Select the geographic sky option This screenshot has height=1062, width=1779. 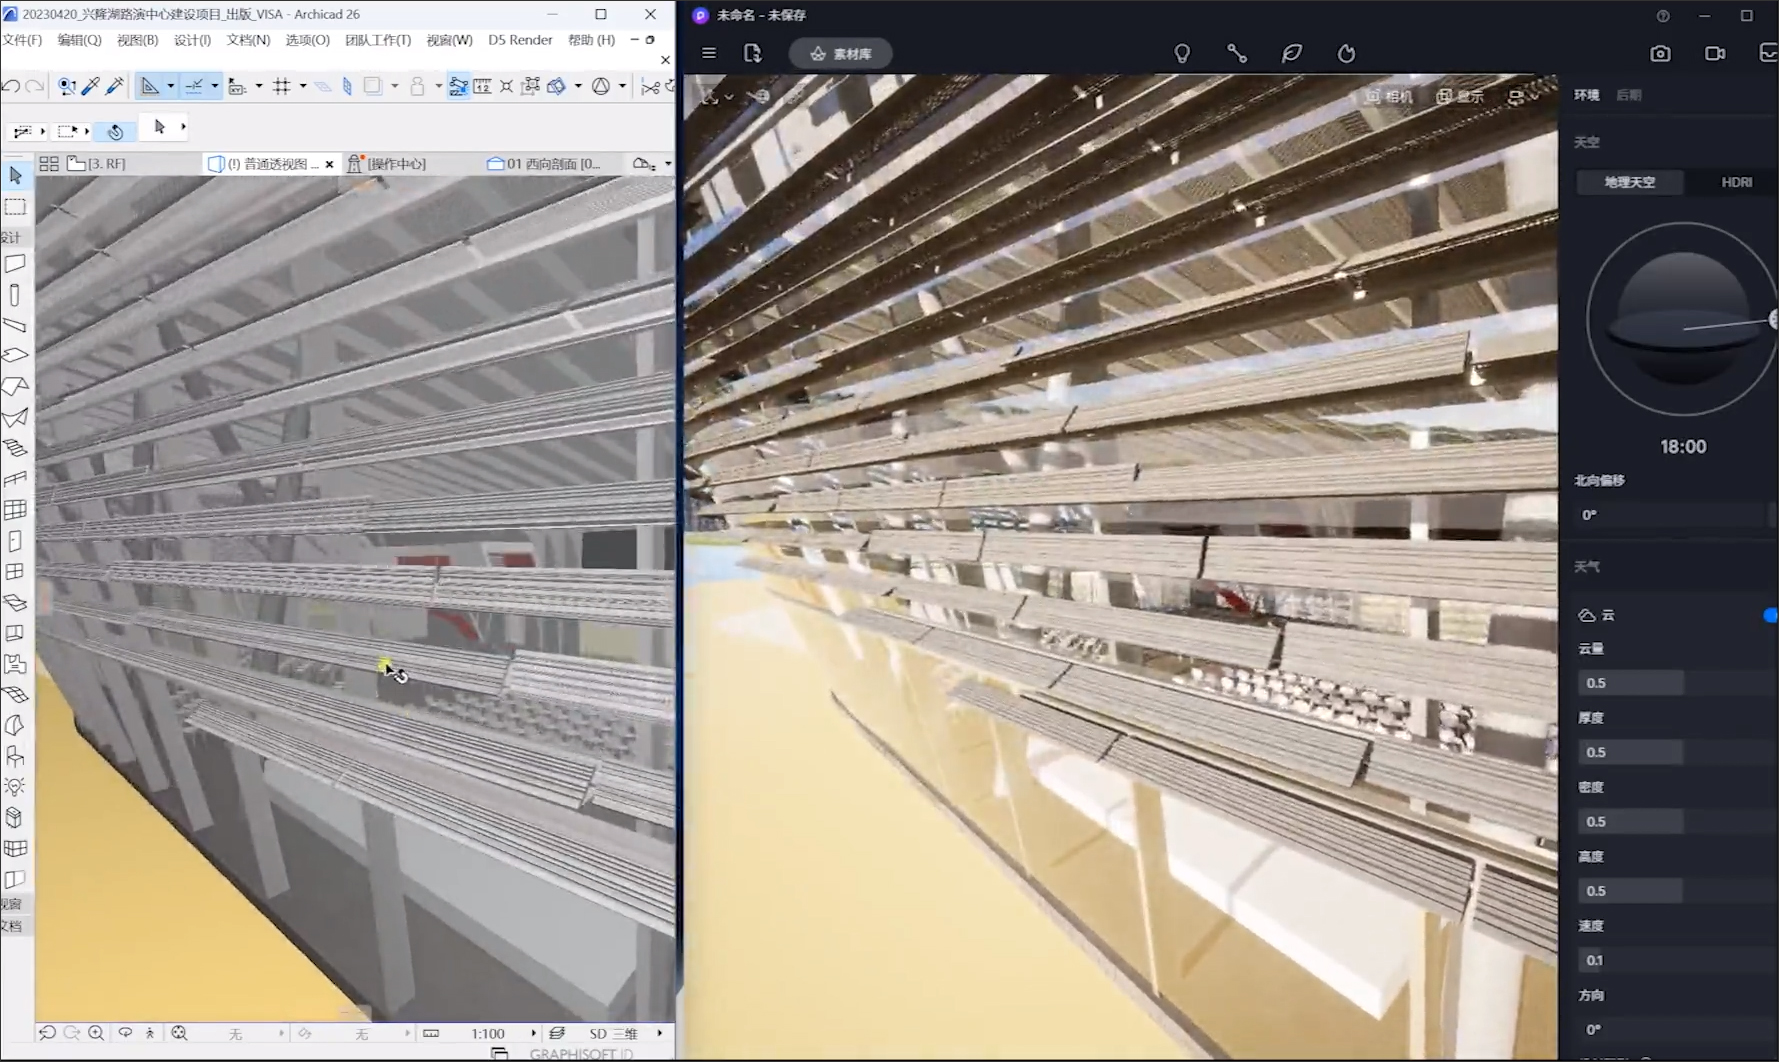coord(1629,182)
